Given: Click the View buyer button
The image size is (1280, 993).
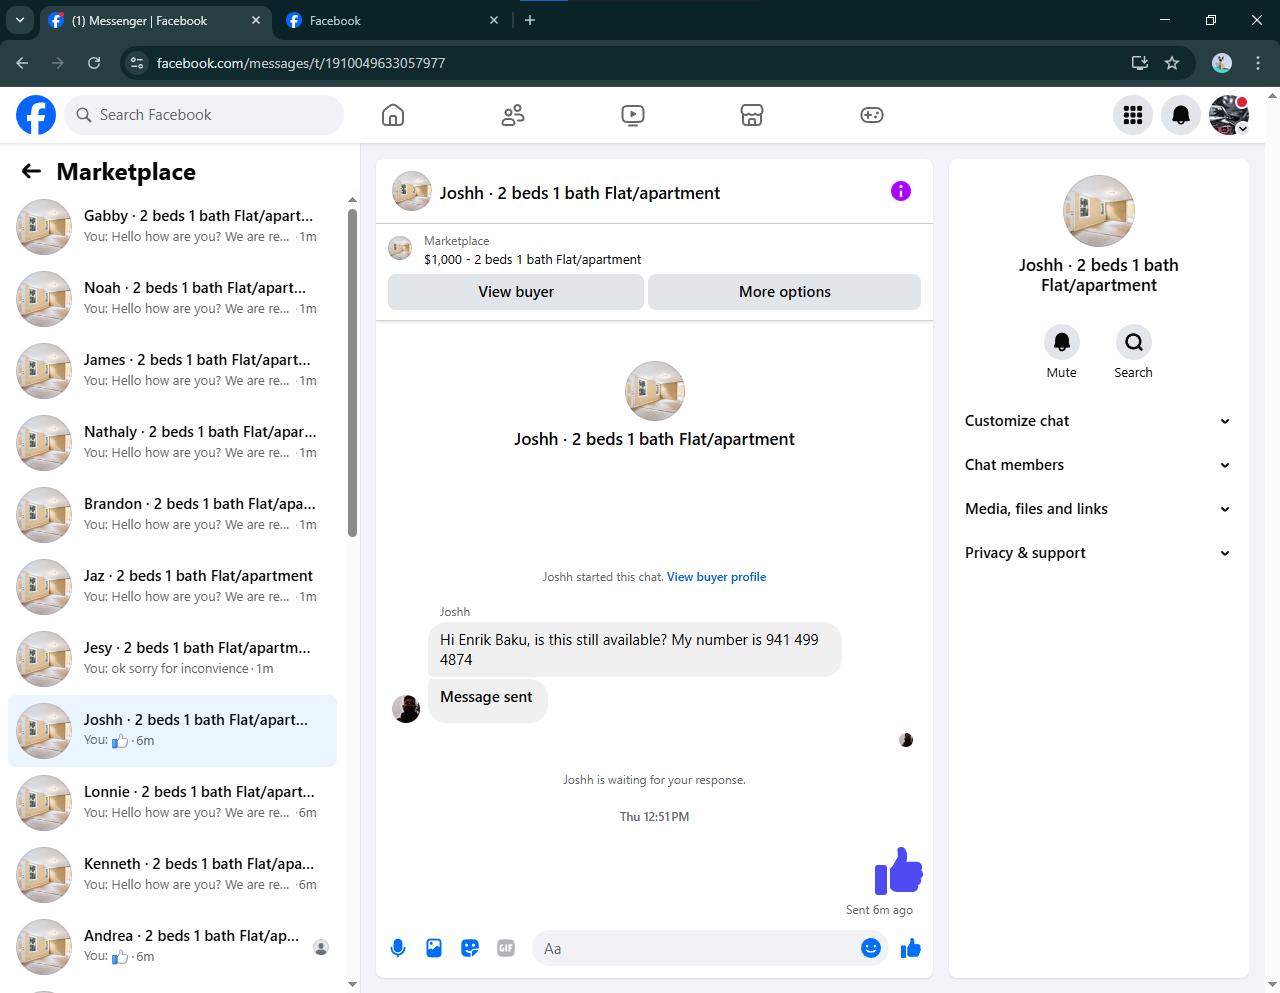Looking at the screenshot, I should click(x=516, y=292).
